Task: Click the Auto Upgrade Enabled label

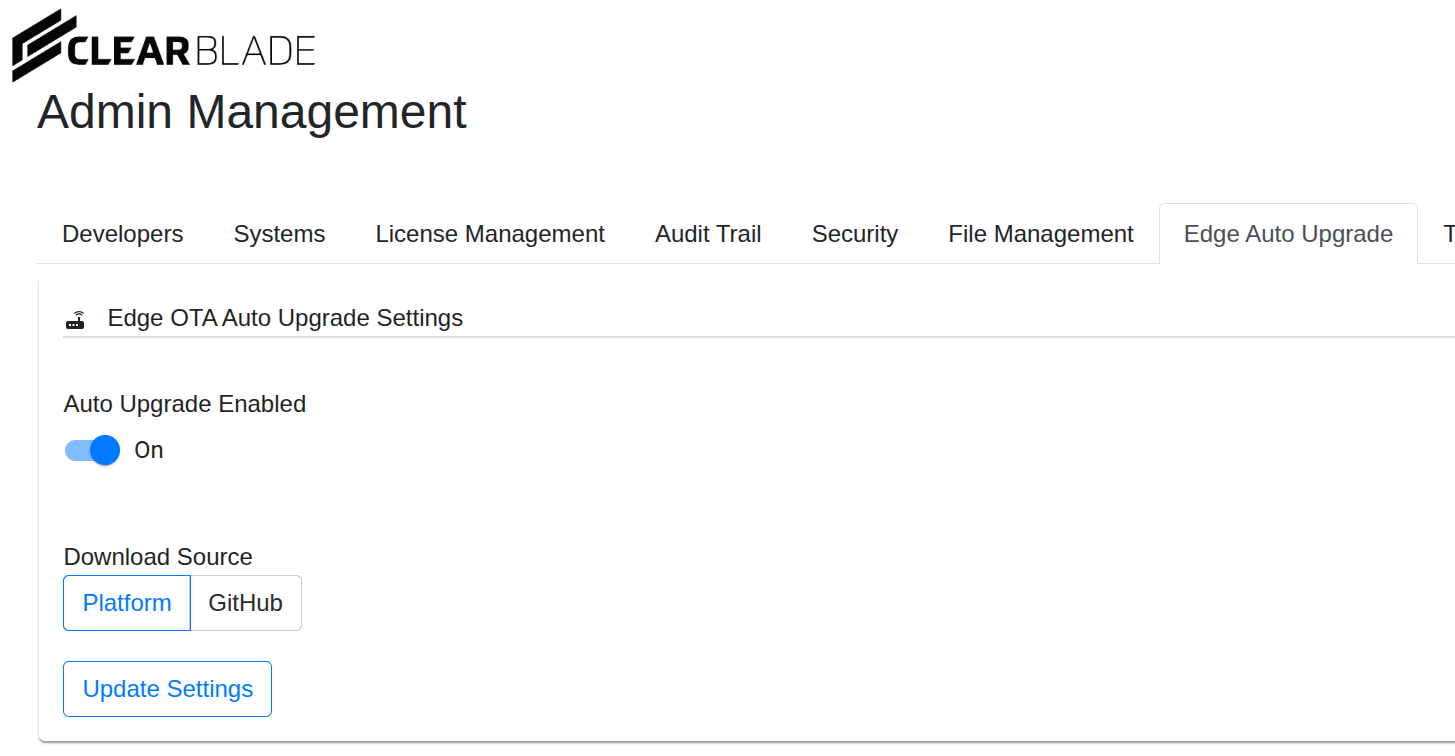Action: 185,404
